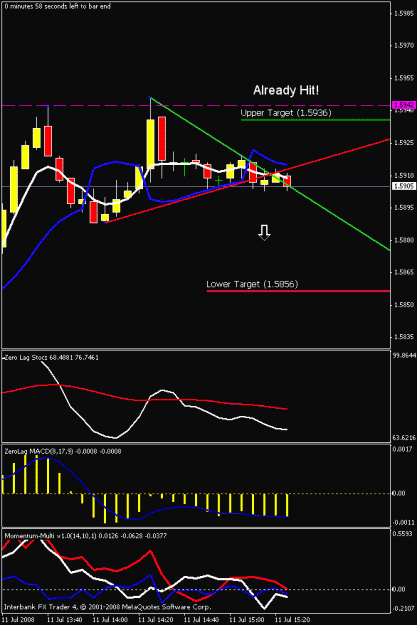Select the ZeroLag MACD(8,17,9) indicator label

click(63, 451)
